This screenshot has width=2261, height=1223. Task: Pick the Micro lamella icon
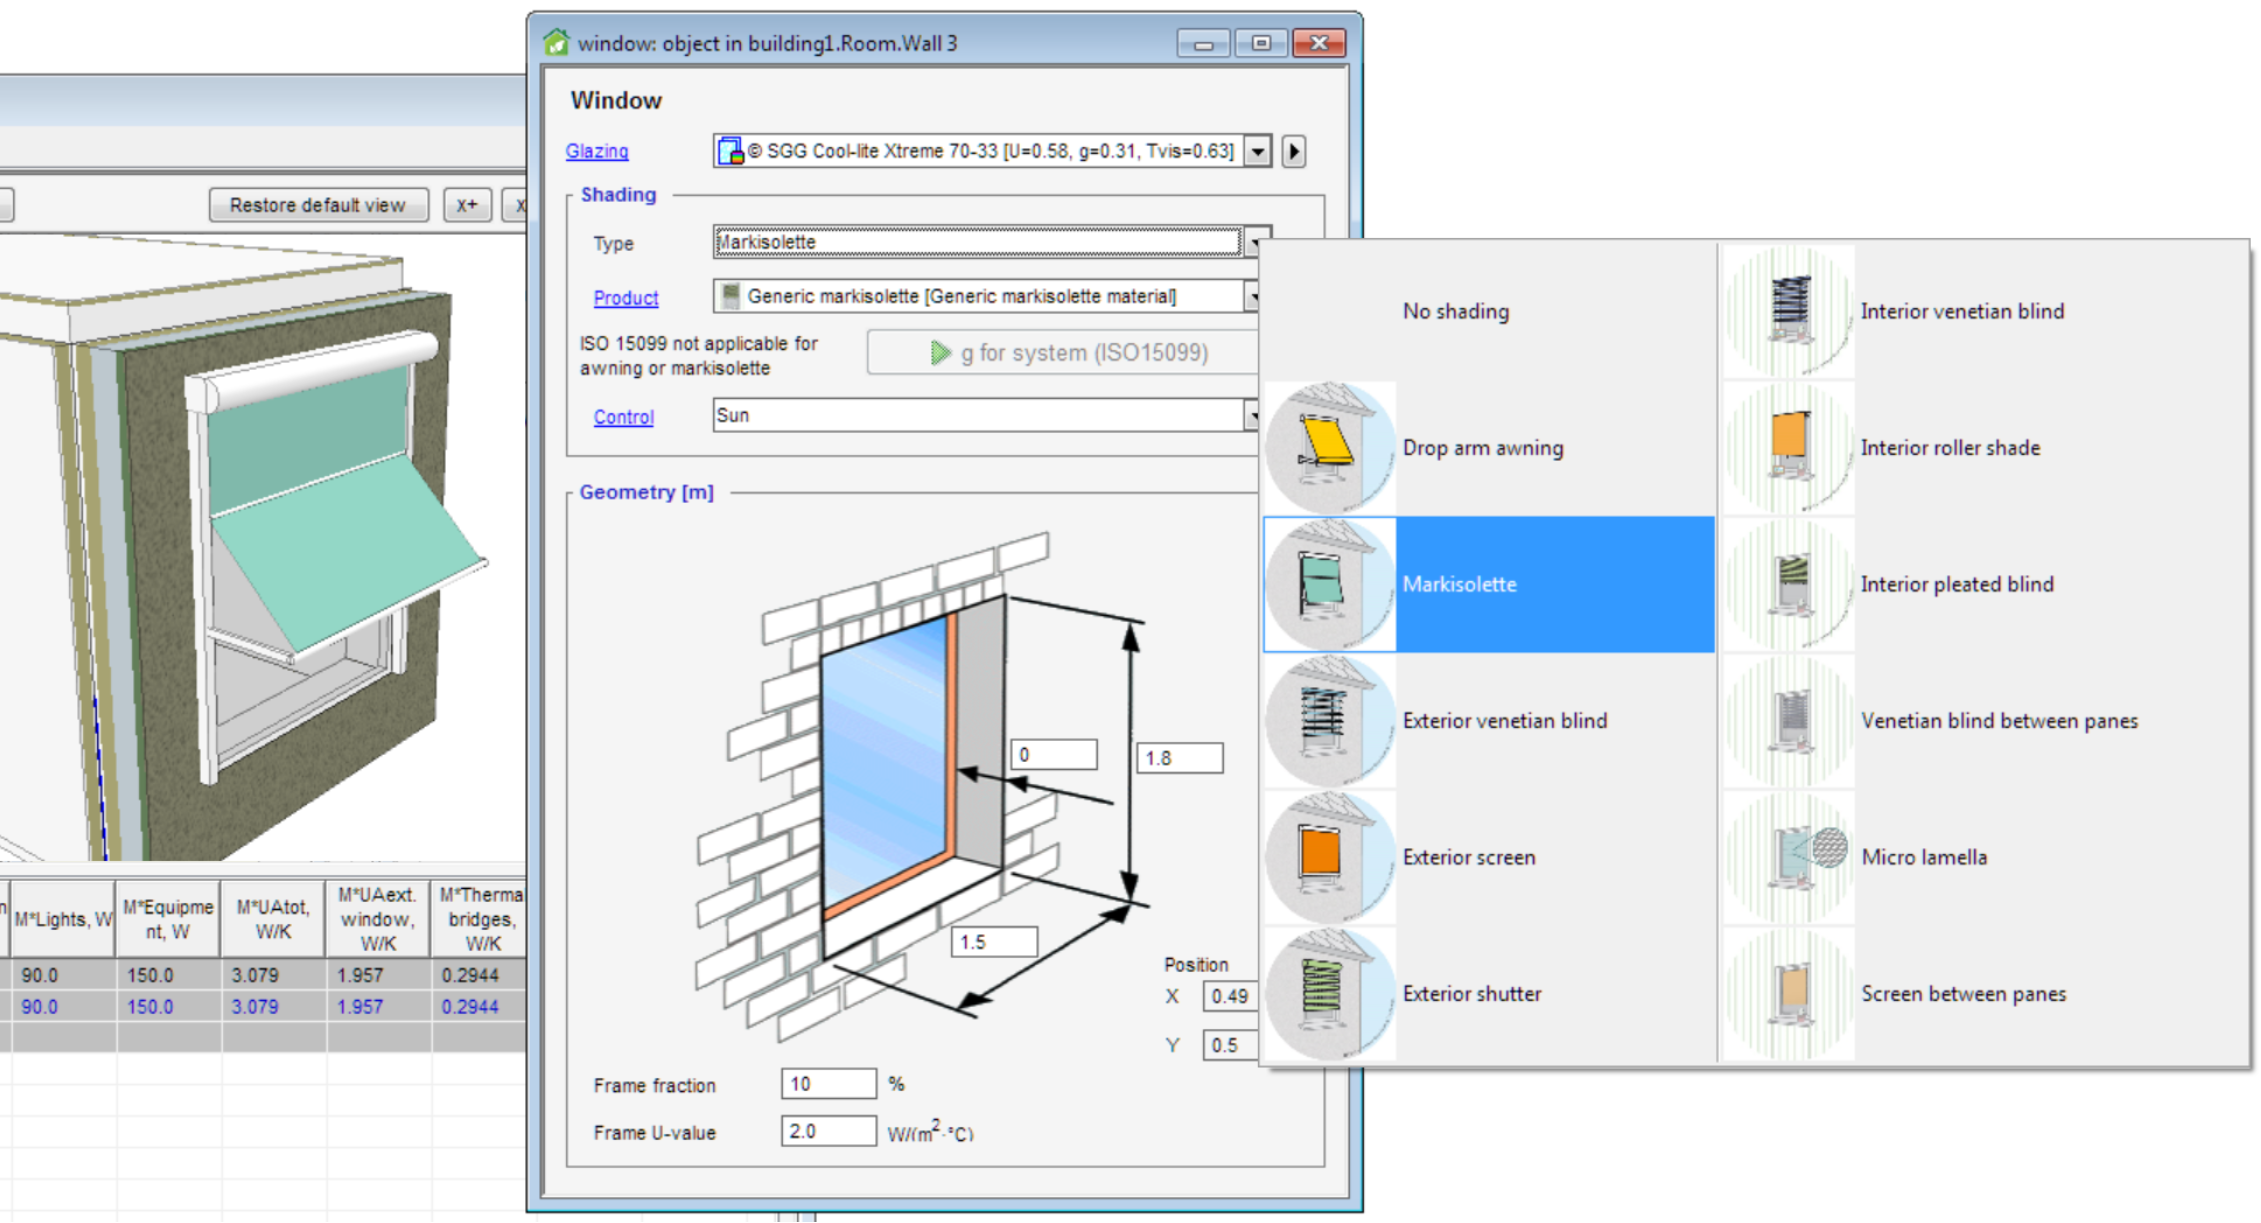(1789, 857)
